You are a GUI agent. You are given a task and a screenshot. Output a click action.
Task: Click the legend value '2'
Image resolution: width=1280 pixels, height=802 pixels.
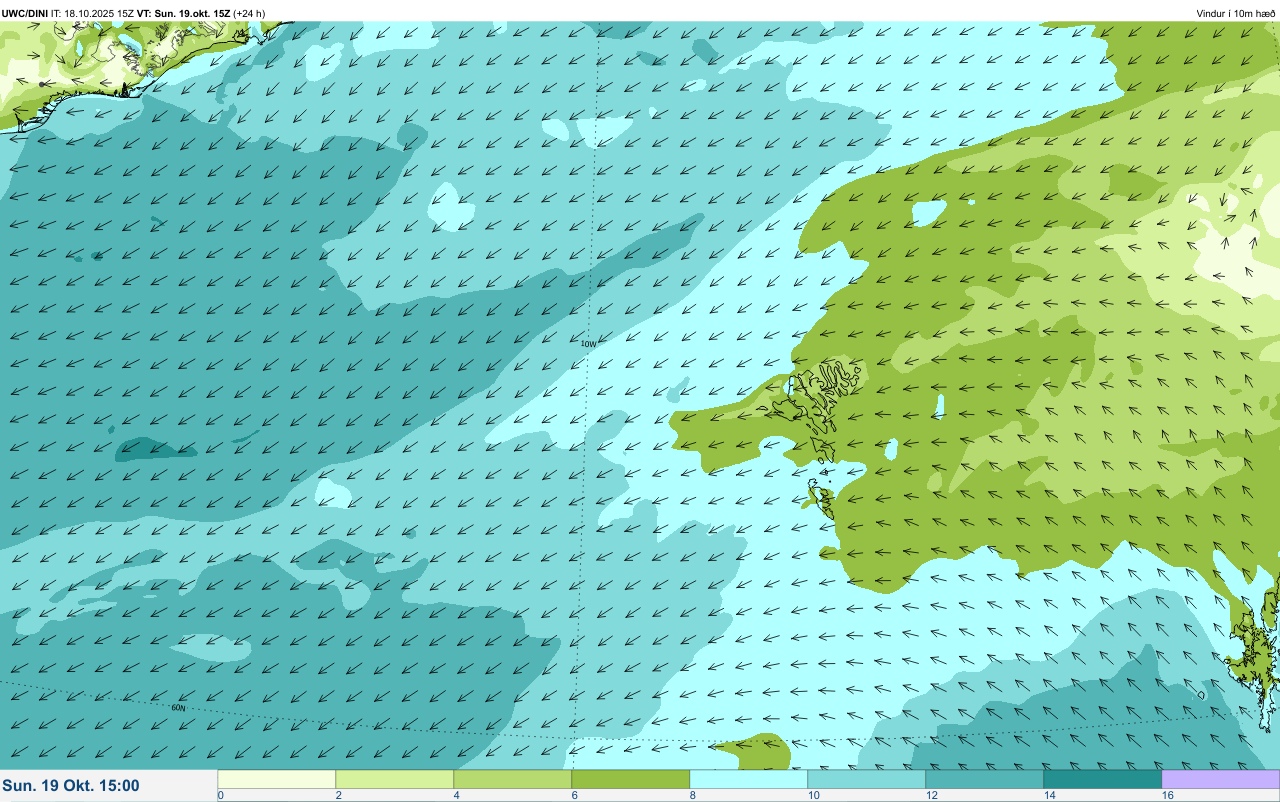[339, 795]
